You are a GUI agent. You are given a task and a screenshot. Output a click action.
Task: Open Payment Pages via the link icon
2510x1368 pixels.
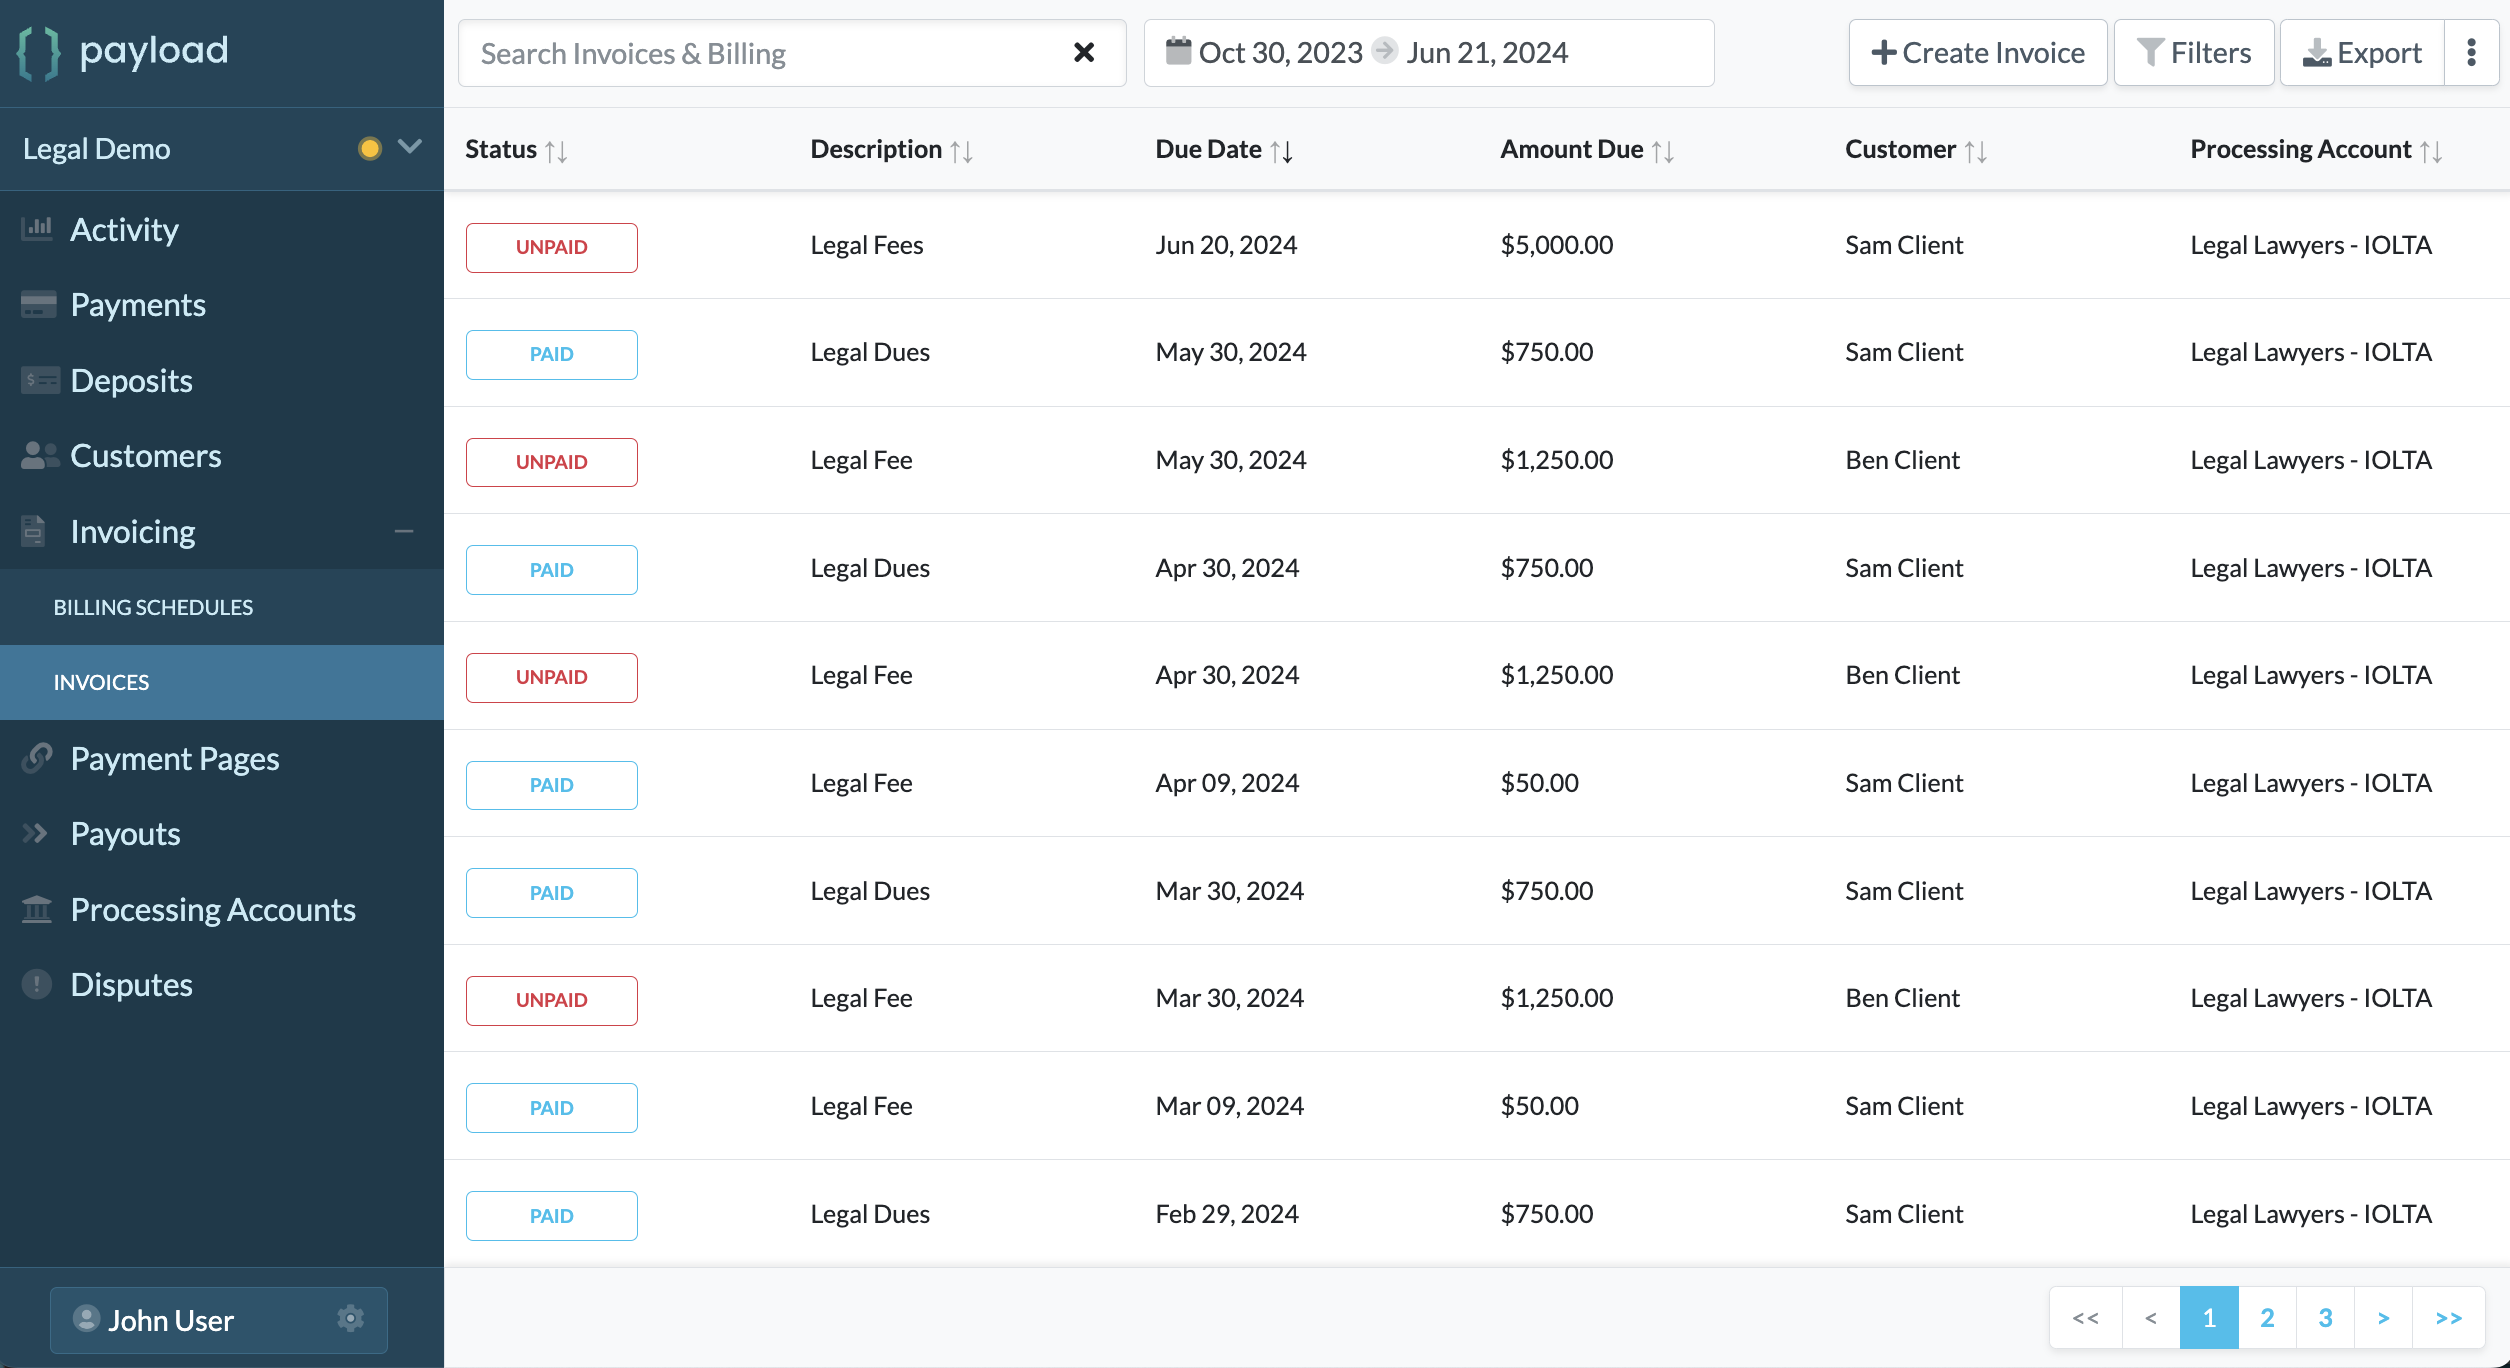point(37,758)
